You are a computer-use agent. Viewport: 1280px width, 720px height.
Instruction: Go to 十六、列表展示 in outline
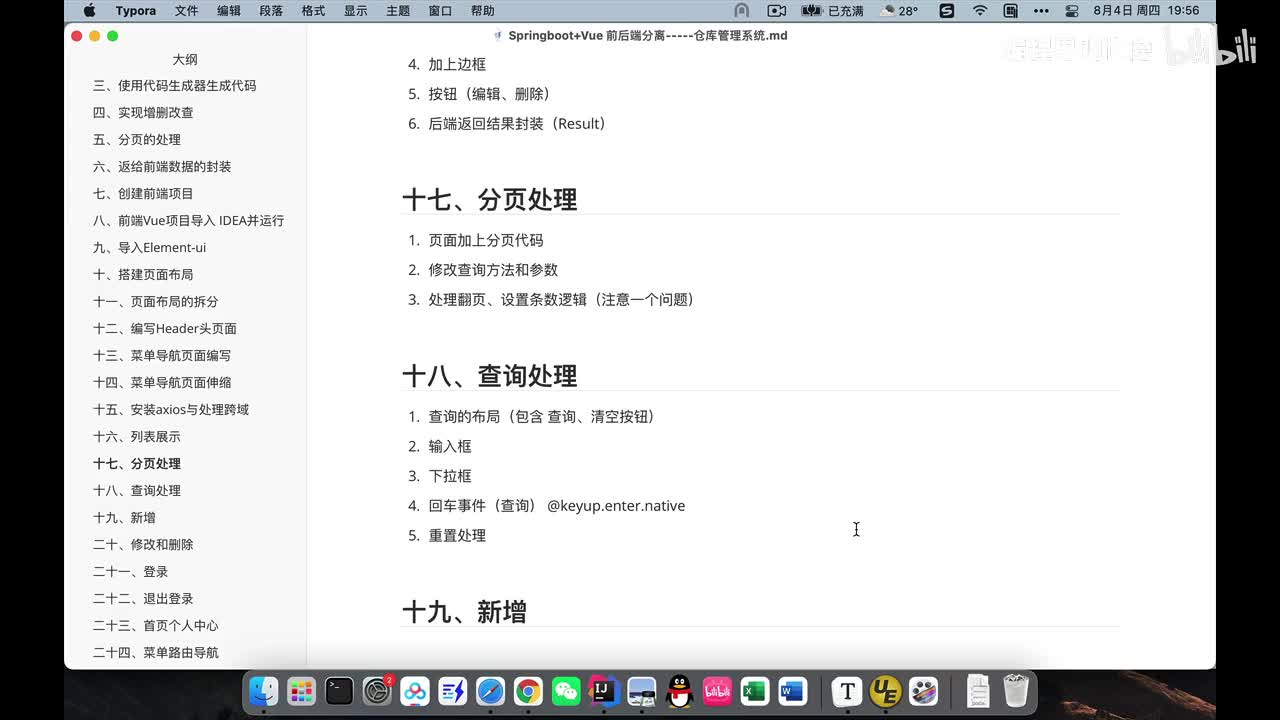[x=137, y=437]
